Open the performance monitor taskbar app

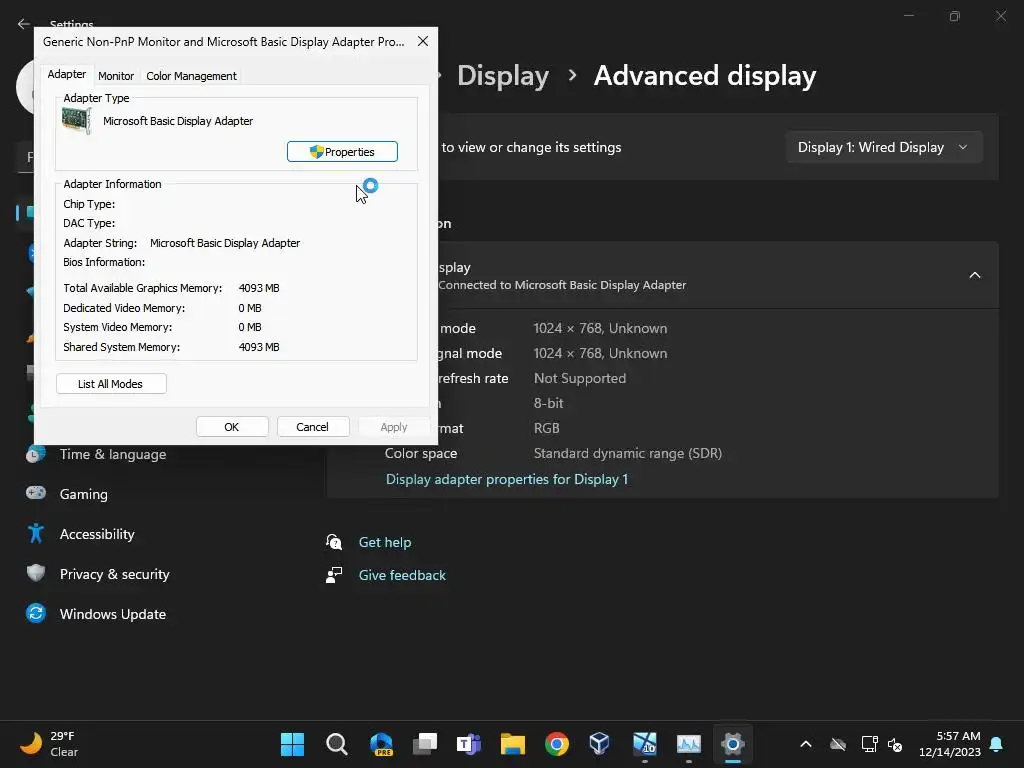coord(688,744)
